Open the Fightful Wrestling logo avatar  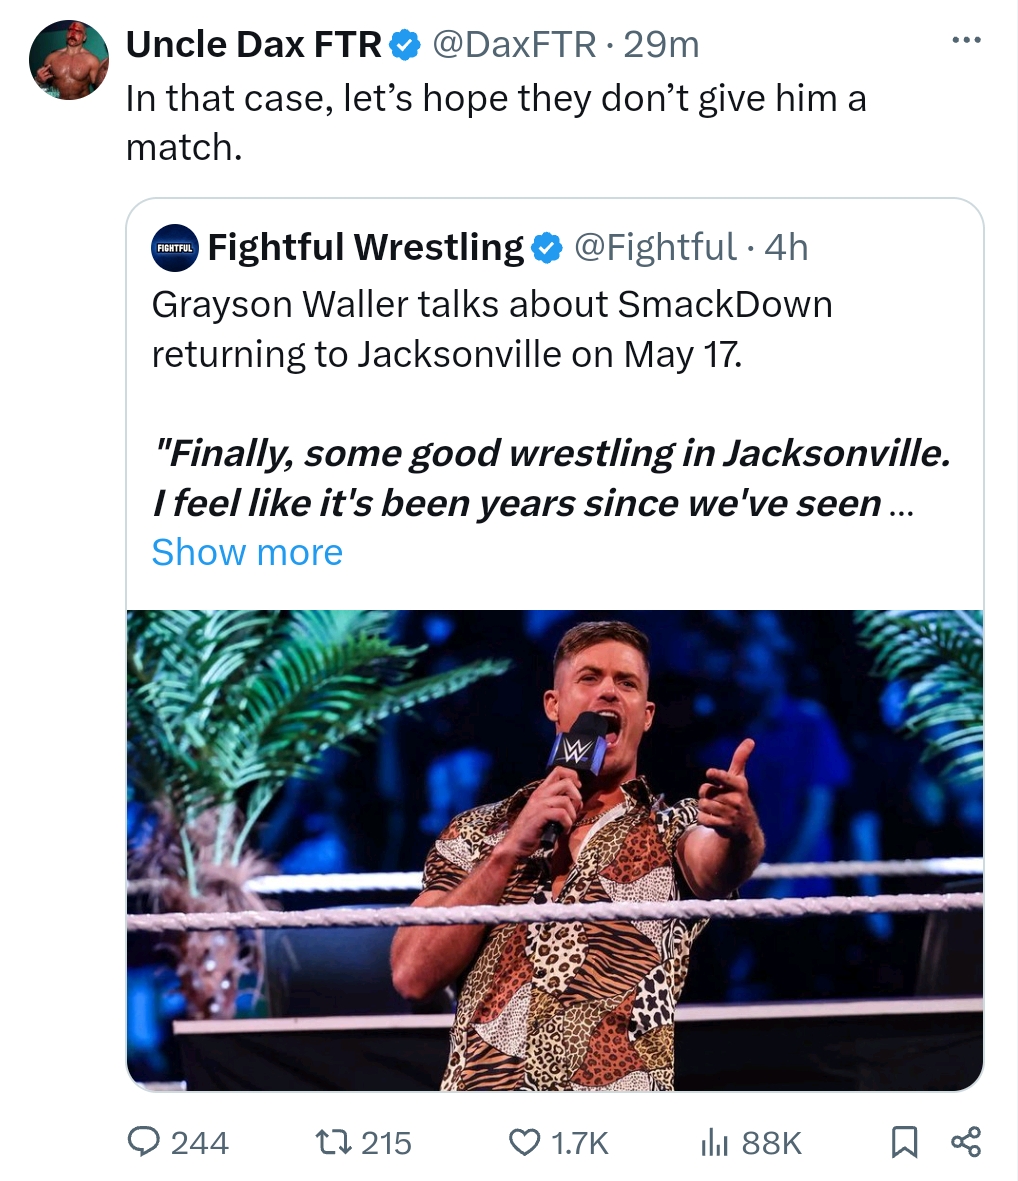coord(176,247)
